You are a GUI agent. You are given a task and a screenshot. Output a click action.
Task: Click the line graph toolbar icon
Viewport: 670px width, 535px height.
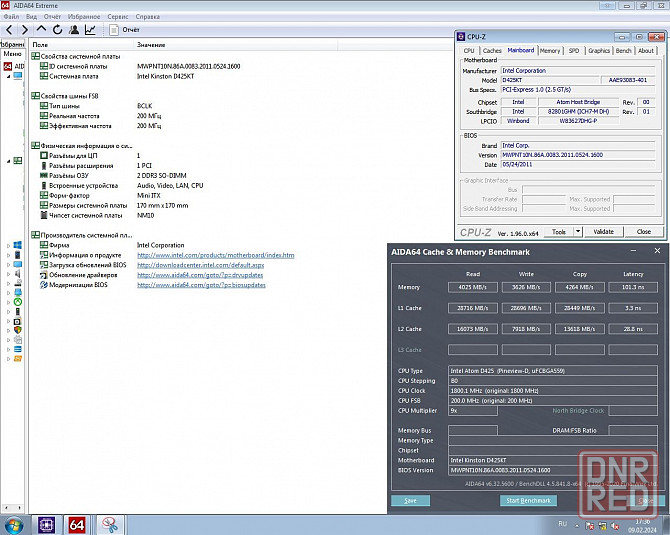pos(90,30)
